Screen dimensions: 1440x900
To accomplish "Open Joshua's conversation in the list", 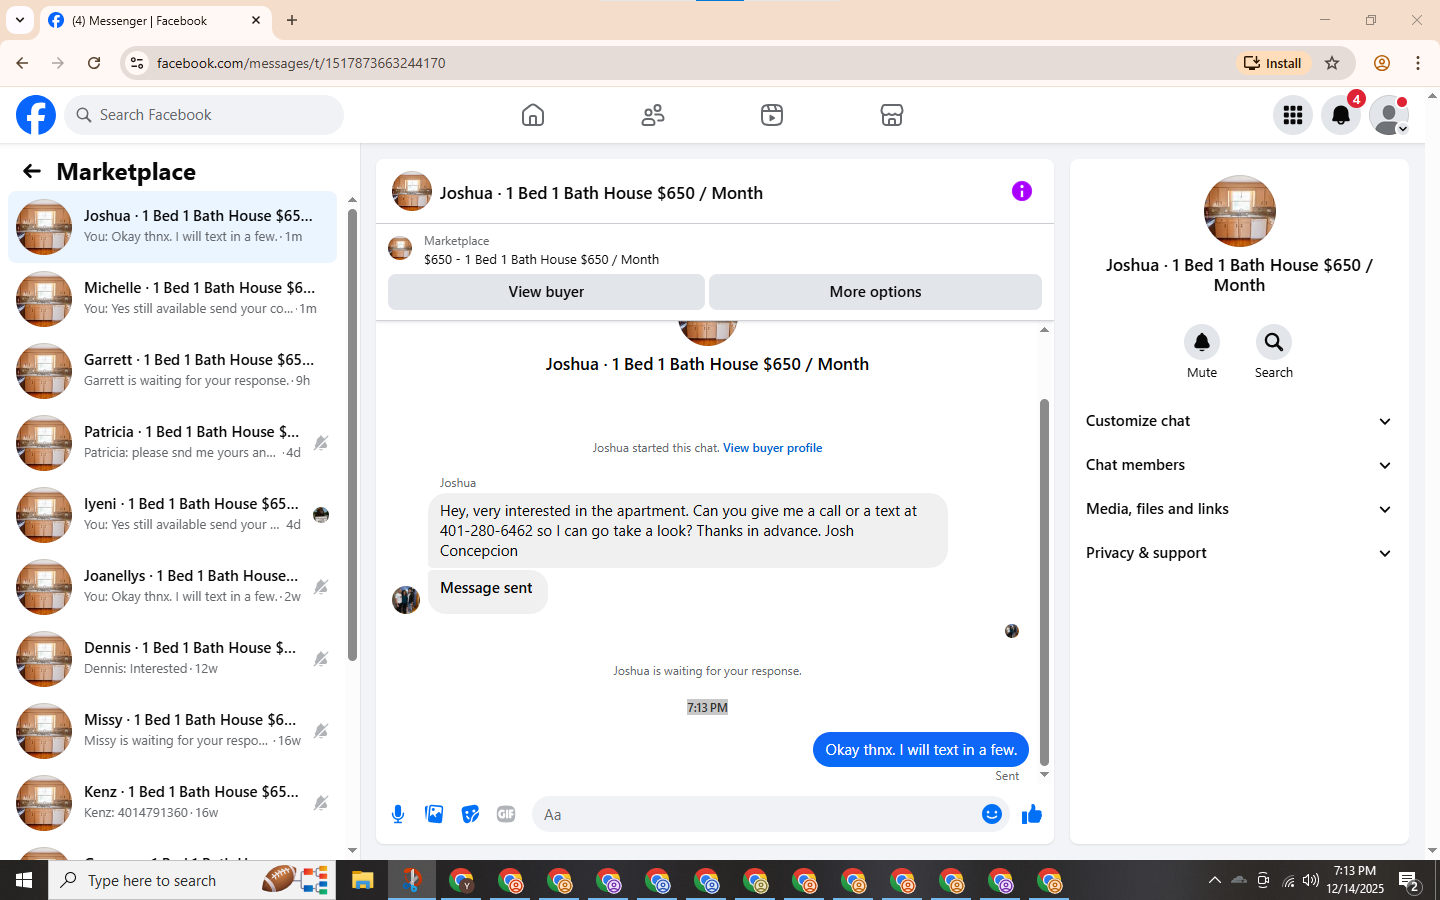I will [172, 227].
